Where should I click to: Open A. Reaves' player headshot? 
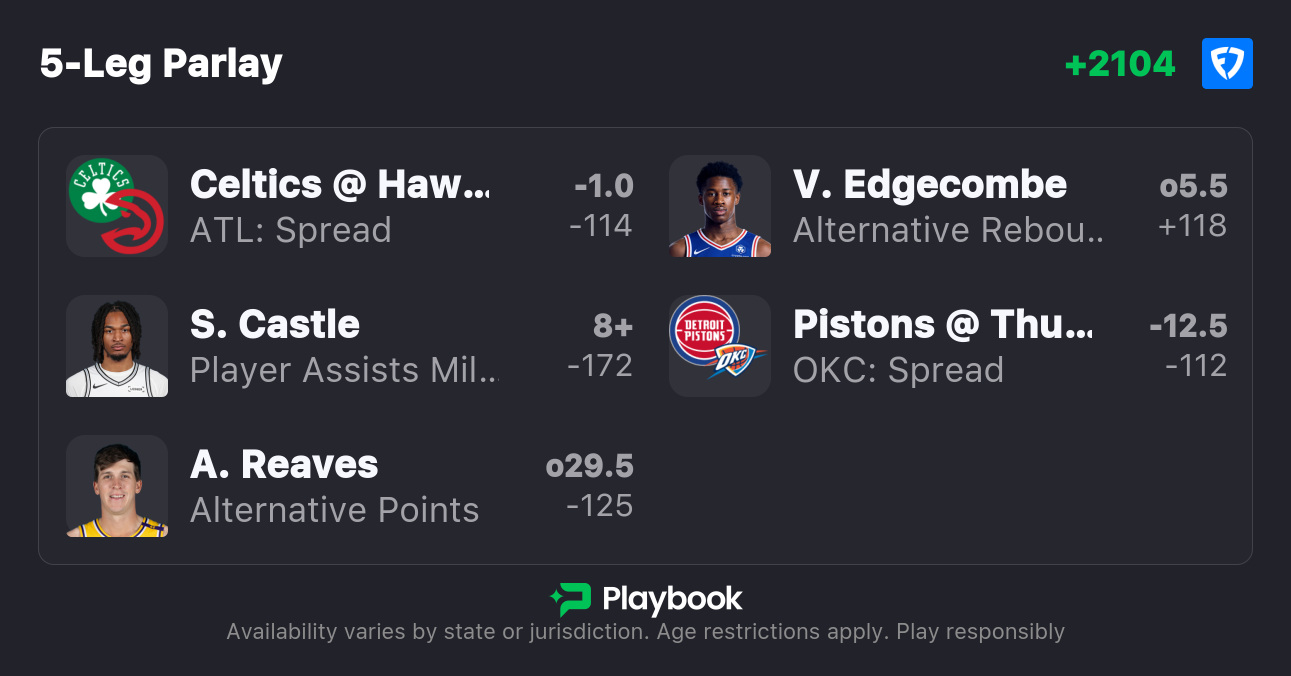pyautogui.click(x=117, y=486)
